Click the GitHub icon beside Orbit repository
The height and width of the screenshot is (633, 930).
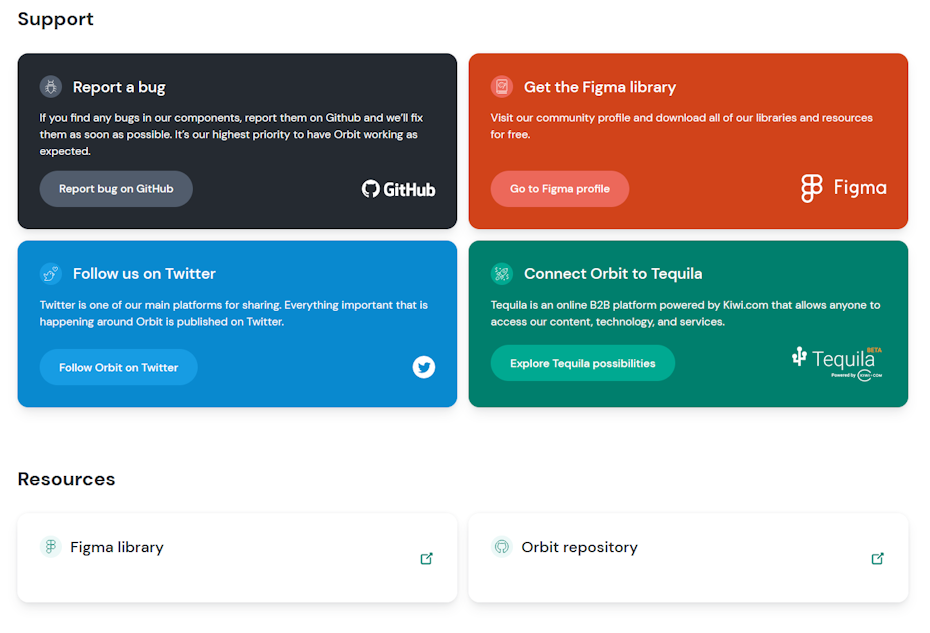coord(502,547)
